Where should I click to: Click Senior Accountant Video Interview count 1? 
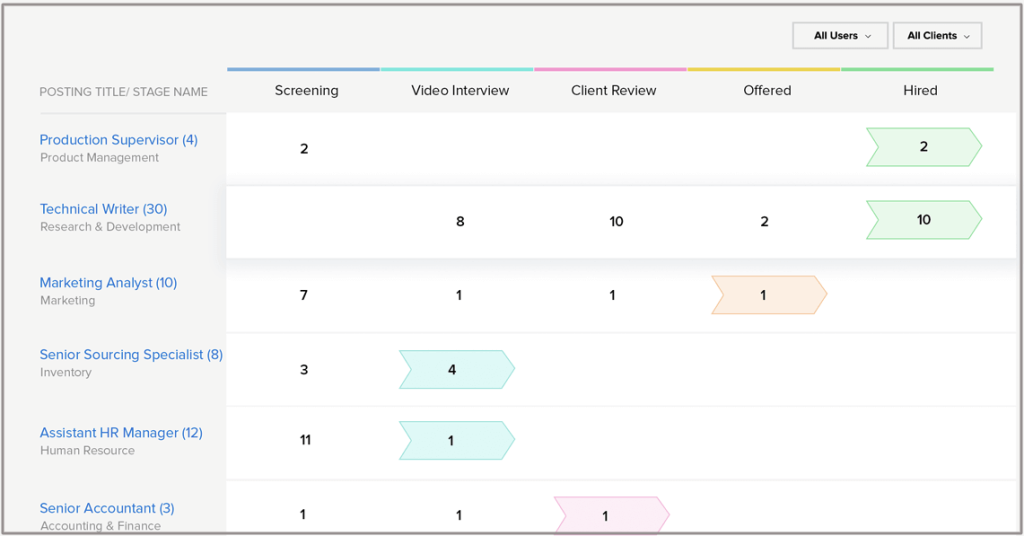click(x=459, y=515)
